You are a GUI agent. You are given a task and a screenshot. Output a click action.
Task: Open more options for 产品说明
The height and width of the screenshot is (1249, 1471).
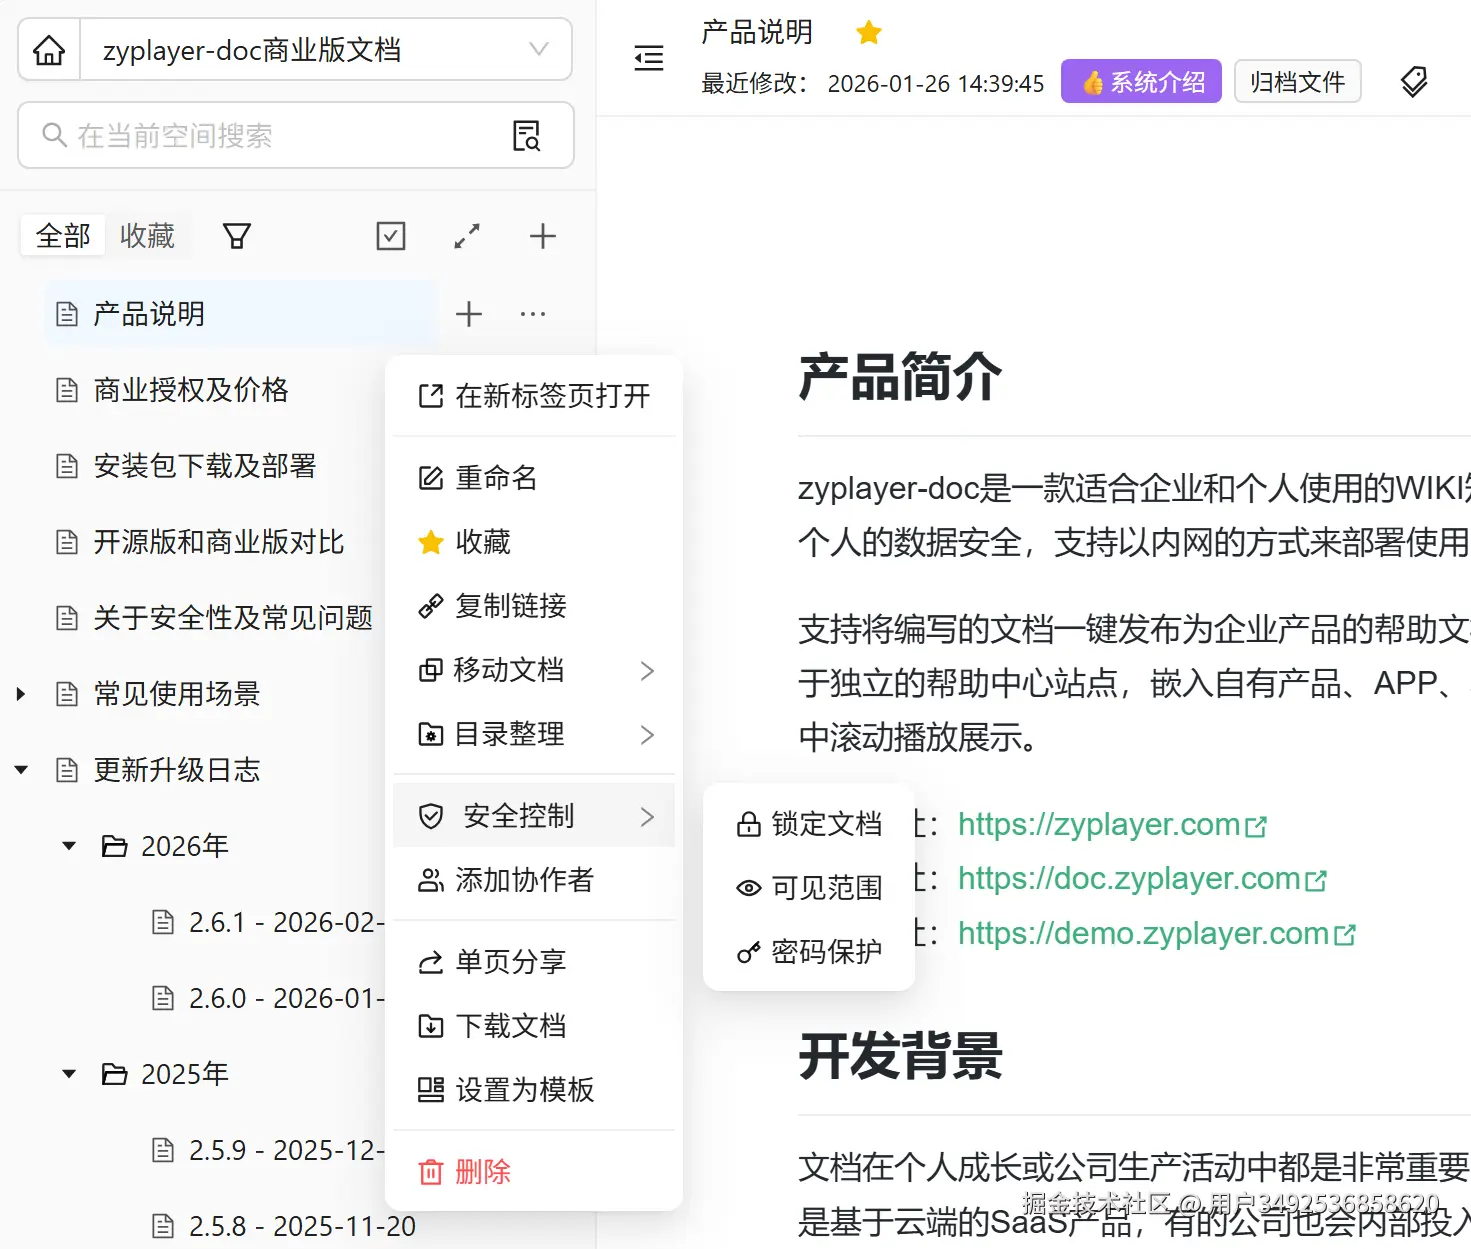coord(533,314)
